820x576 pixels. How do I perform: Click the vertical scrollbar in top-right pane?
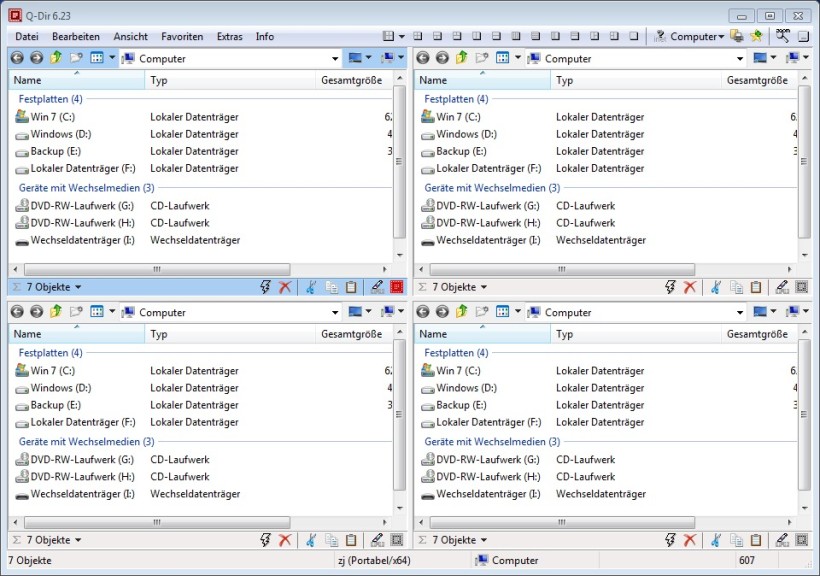pyautogui.click(x=804, y=162)
